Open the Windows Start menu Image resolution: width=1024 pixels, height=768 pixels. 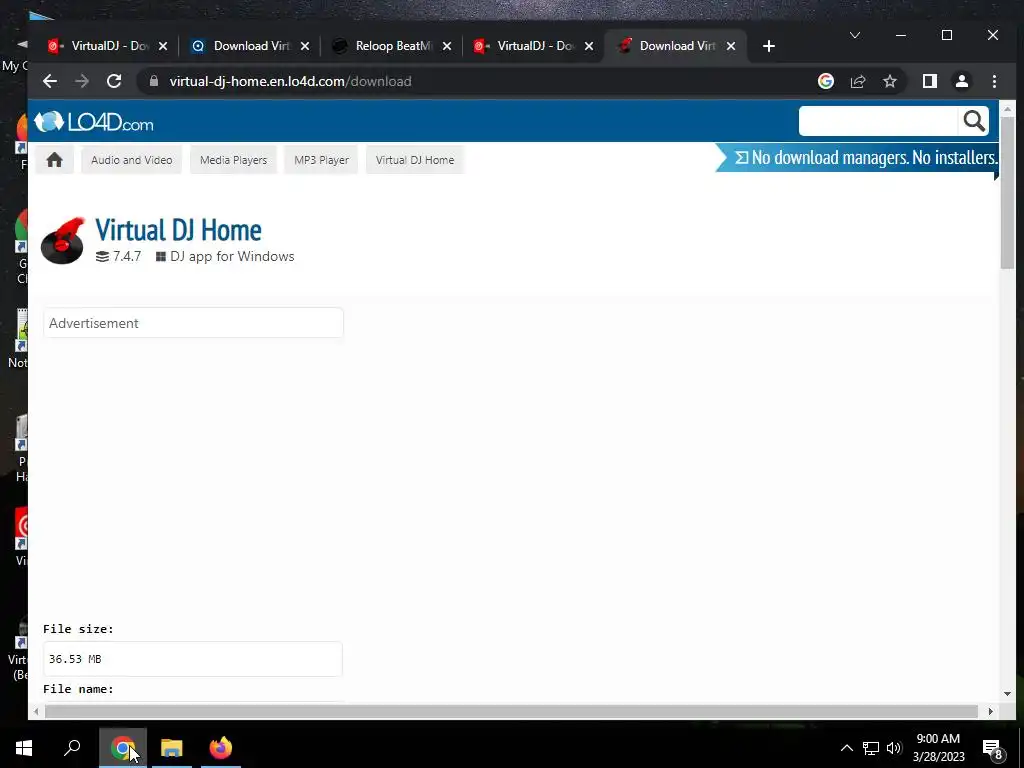[x=24, y=748]
